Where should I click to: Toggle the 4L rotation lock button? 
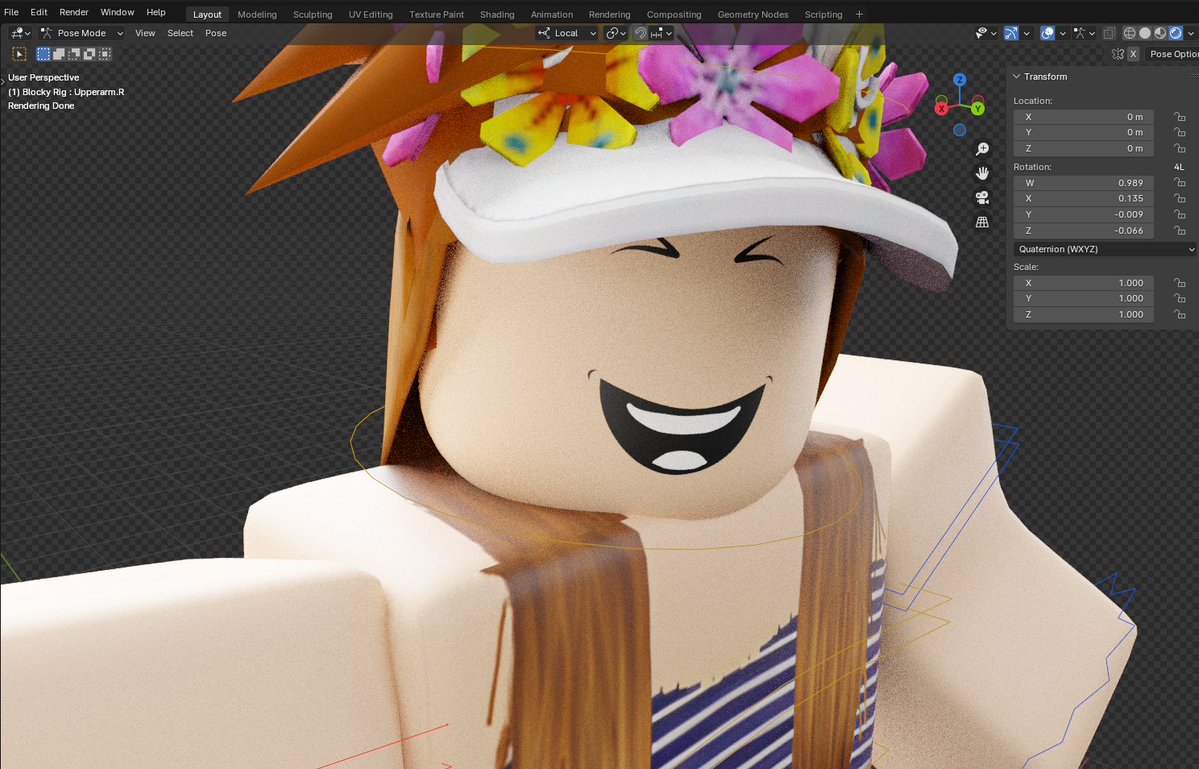click(x=1179, y=167)
